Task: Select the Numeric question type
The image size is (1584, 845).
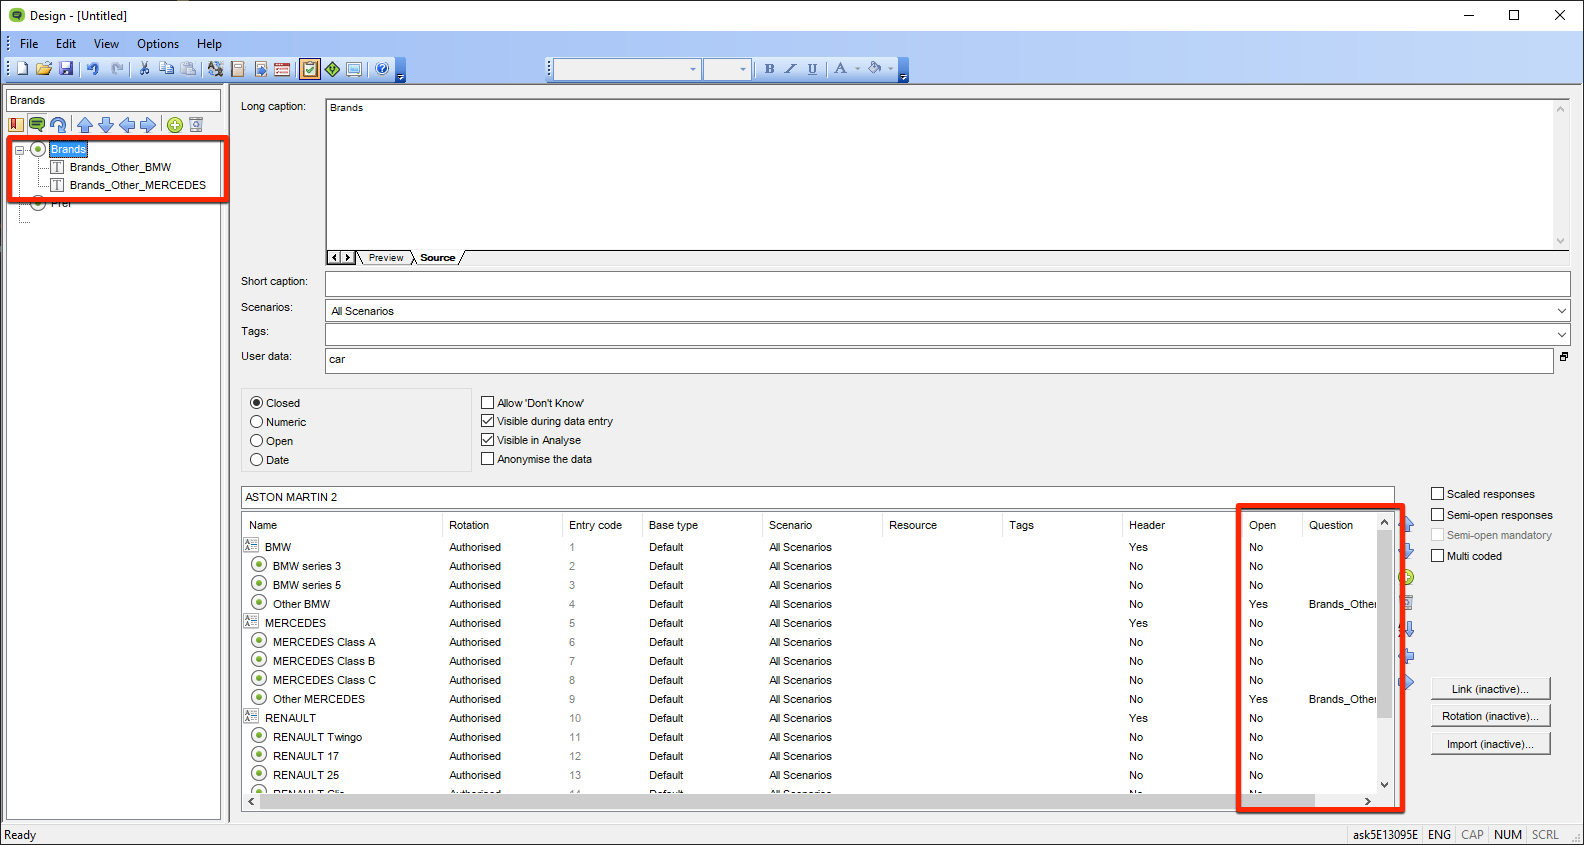Action: 256,422
